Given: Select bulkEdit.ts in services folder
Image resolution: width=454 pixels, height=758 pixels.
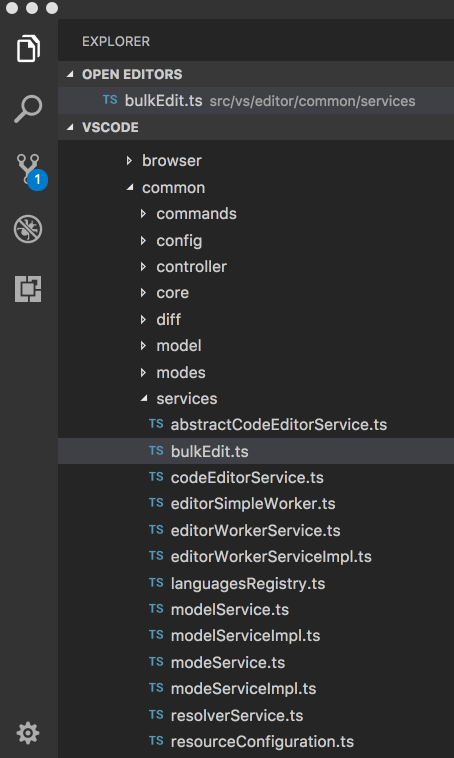Looking at the screenshot, I should 256,451.
